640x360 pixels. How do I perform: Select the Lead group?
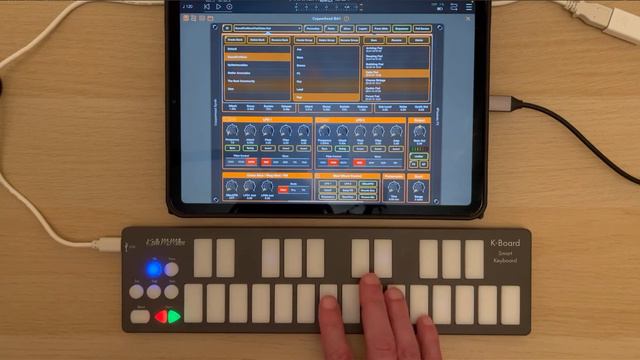tap(326, 89)
